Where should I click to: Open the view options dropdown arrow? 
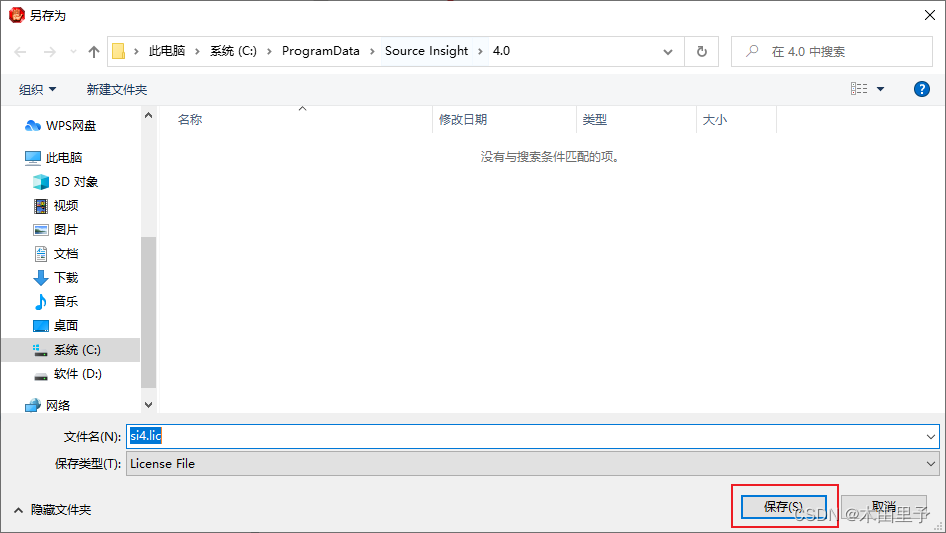(x=880, y=89)
